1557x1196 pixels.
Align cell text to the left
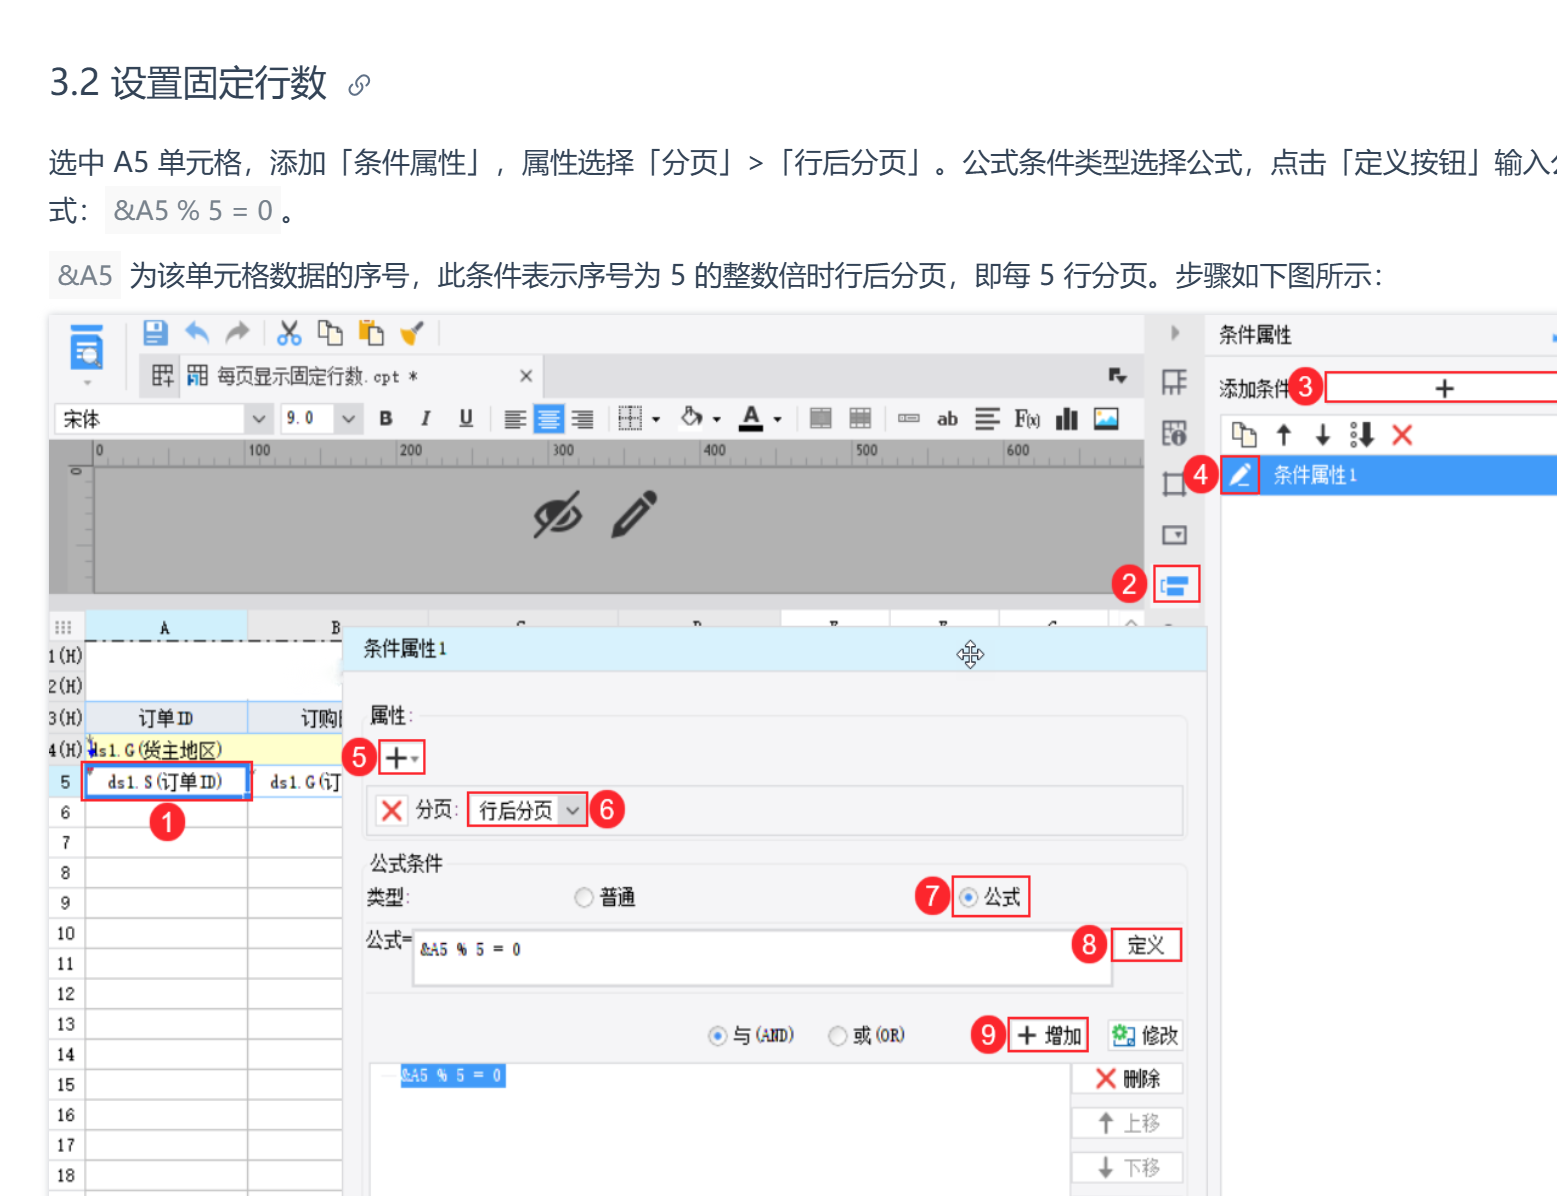pos(515,419)
